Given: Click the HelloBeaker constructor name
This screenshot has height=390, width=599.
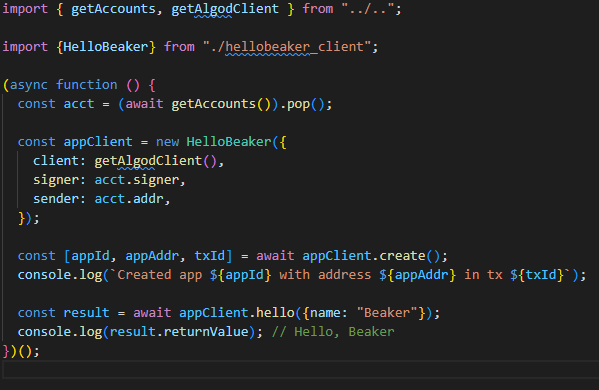Looking at the screenshot, I should click(228, 142).
